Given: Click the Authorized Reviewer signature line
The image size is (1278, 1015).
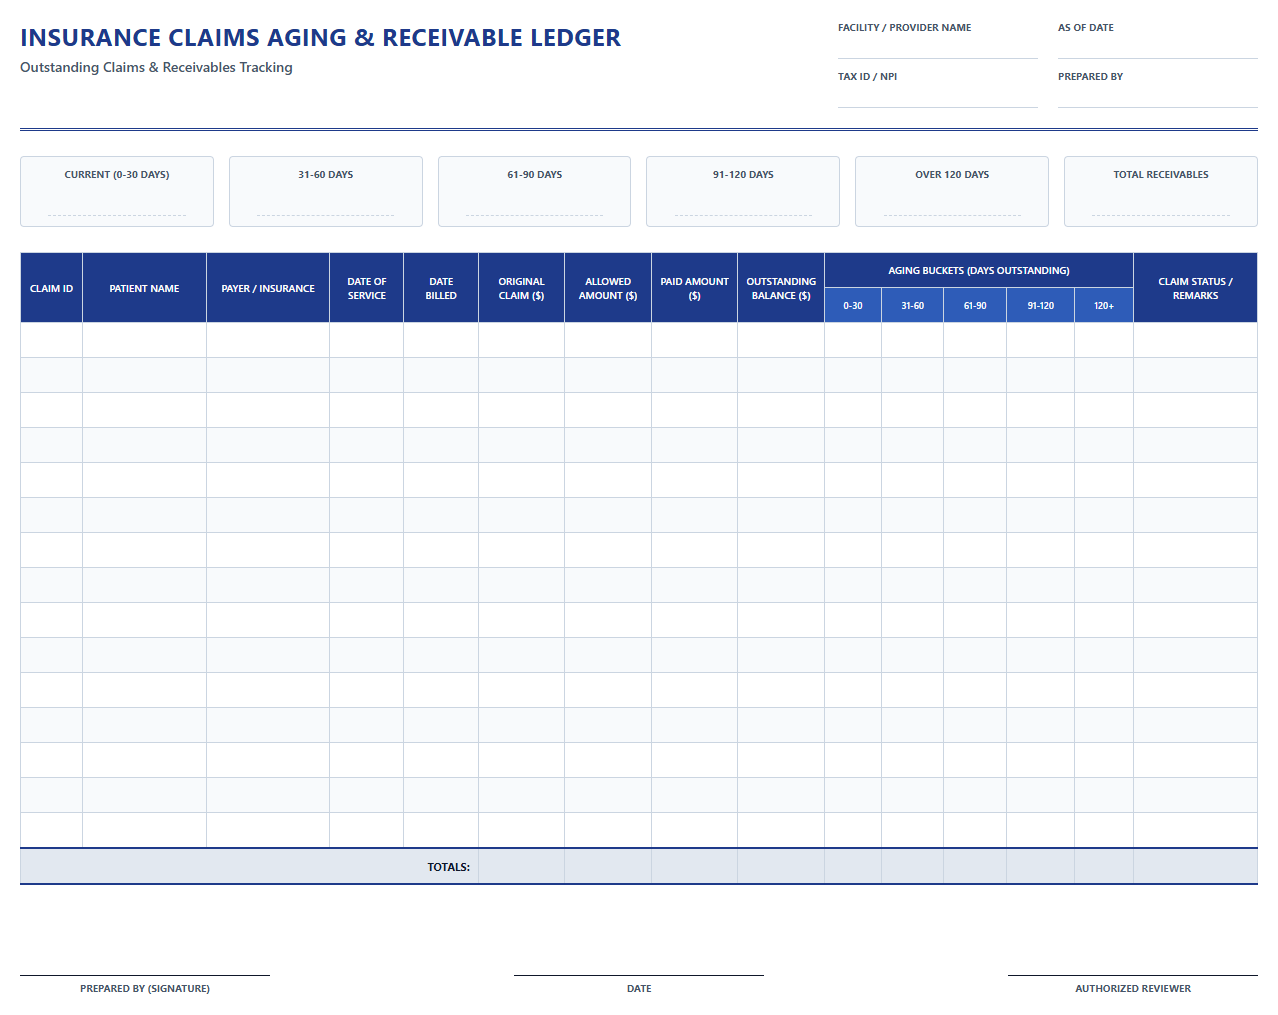Looking at the screenshot, I should click(x=1133, y=975).
